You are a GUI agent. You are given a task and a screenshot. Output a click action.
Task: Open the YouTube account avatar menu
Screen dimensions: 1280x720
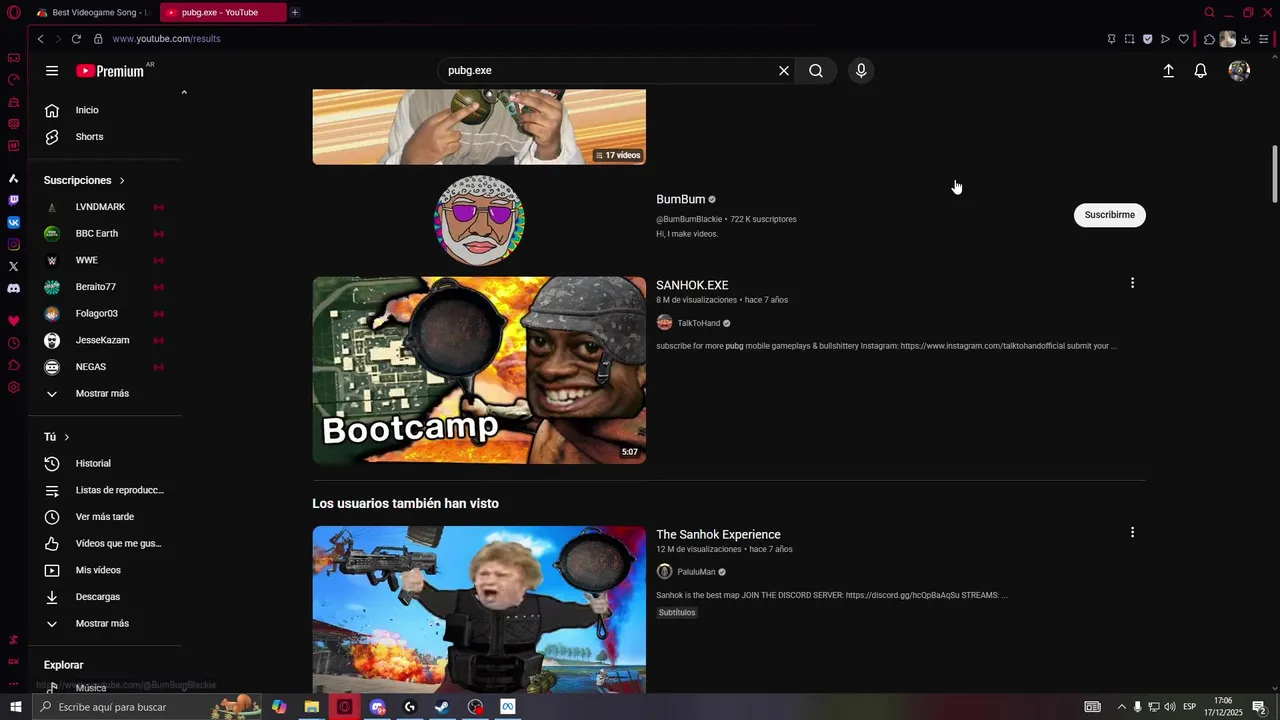[1239, 71]
